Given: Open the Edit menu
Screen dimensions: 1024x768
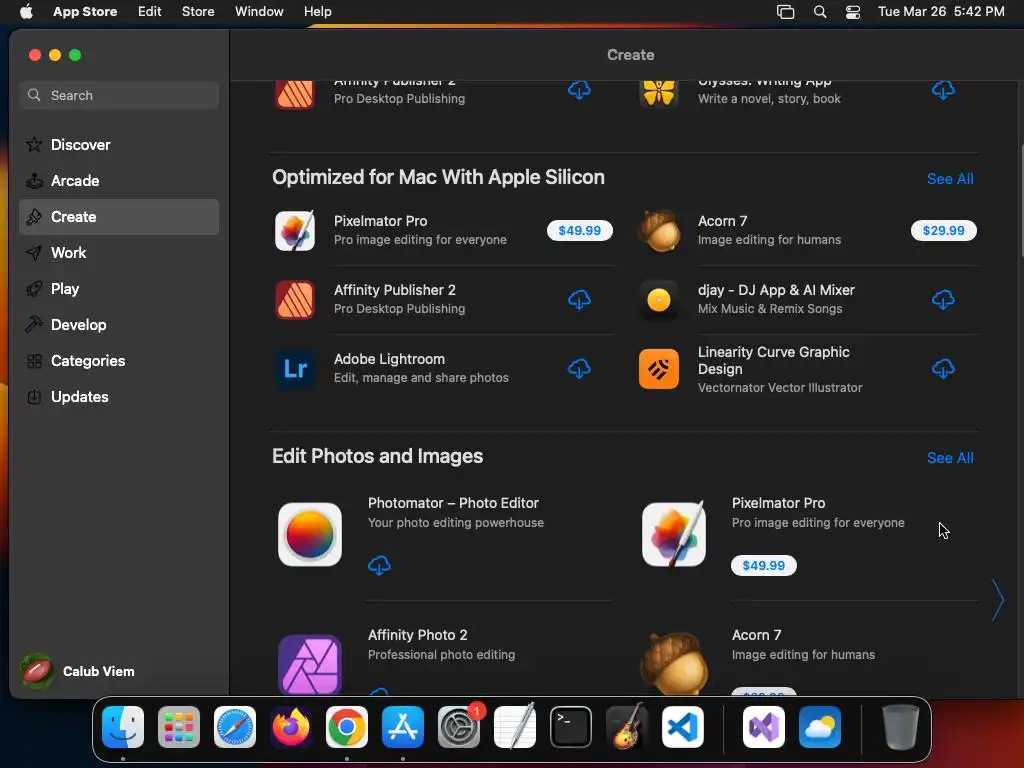Looking at the screenshot, I should pos(150,12).
